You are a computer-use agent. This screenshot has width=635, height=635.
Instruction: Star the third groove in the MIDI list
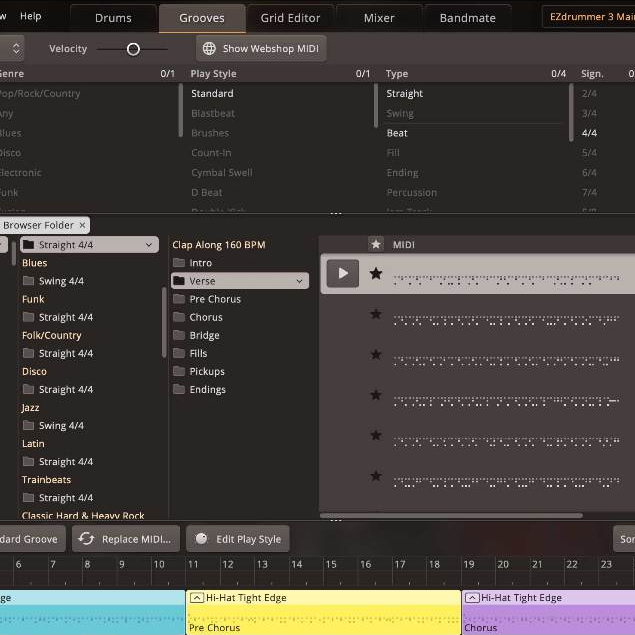point(376,354)
